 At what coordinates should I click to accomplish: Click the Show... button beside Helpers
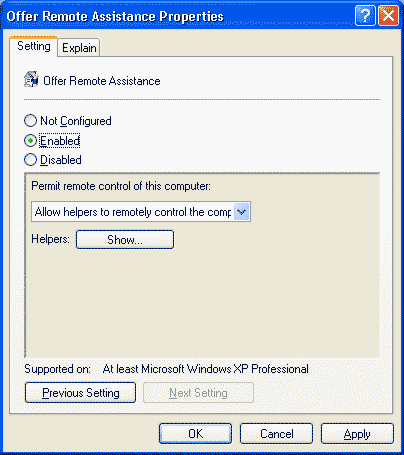(125, 240)
